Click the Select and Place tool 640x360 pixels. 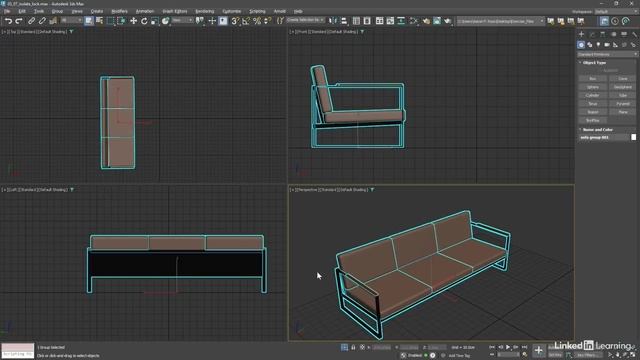165,21
